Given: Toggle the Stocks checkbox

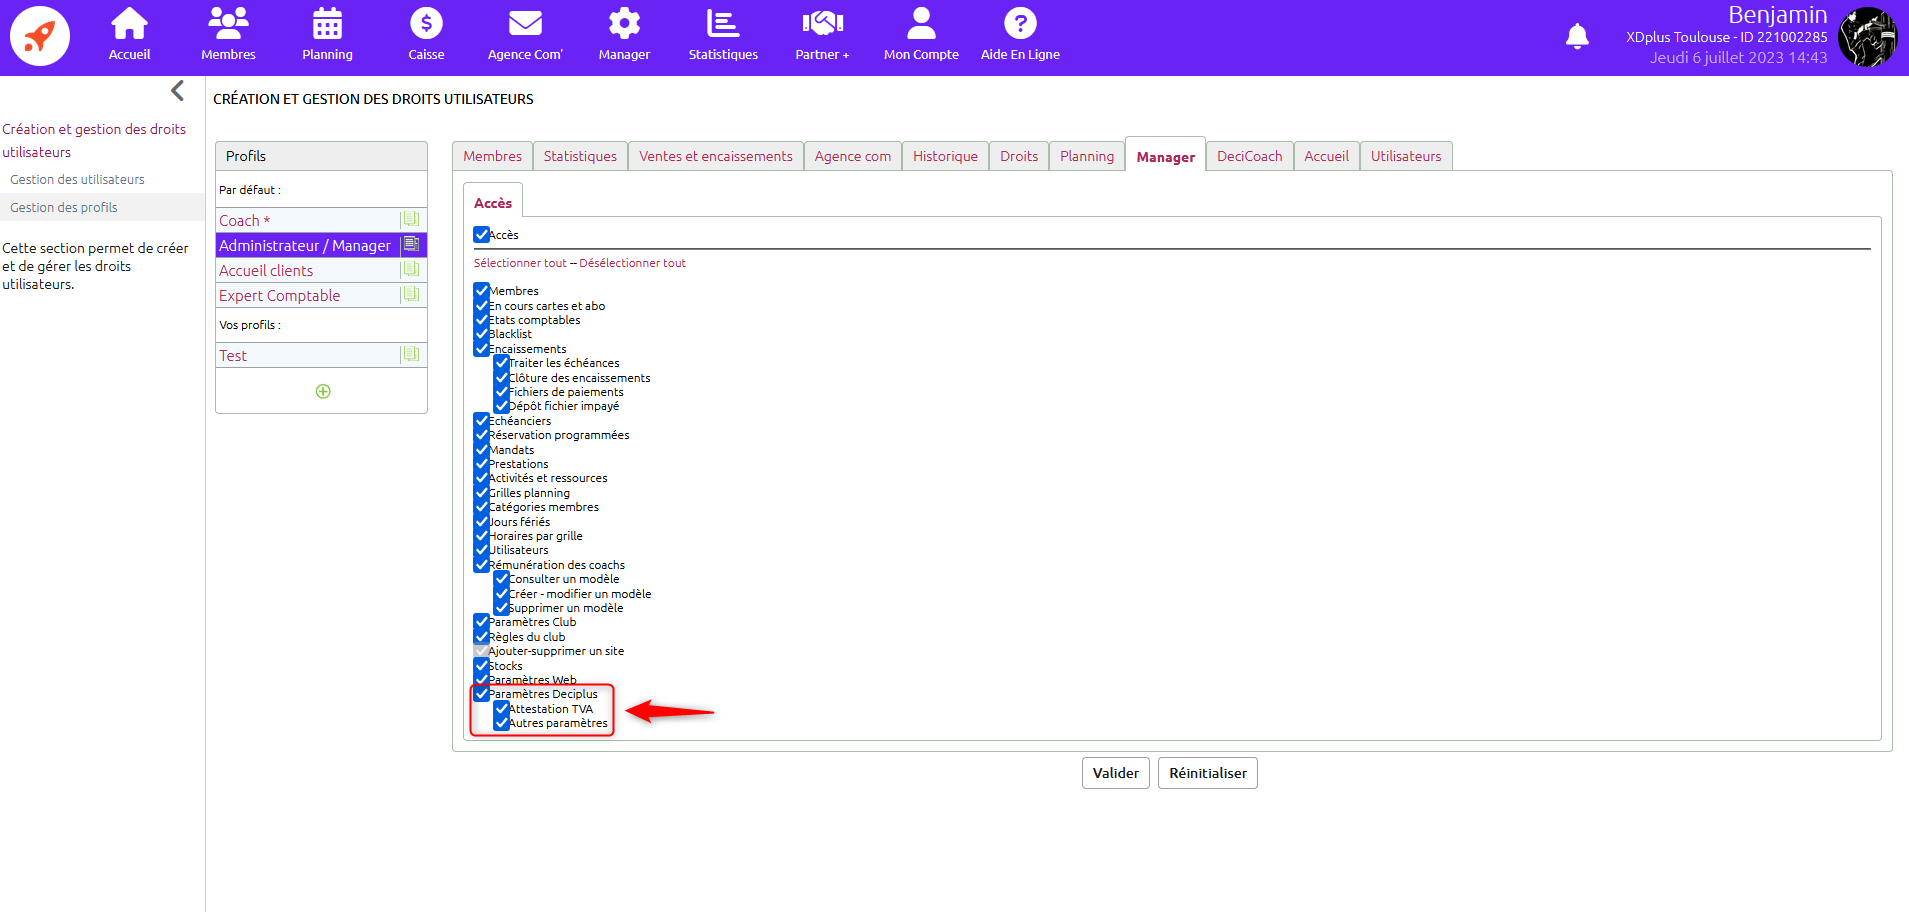Looking at the screenshot, I should [x=482, y=666].
